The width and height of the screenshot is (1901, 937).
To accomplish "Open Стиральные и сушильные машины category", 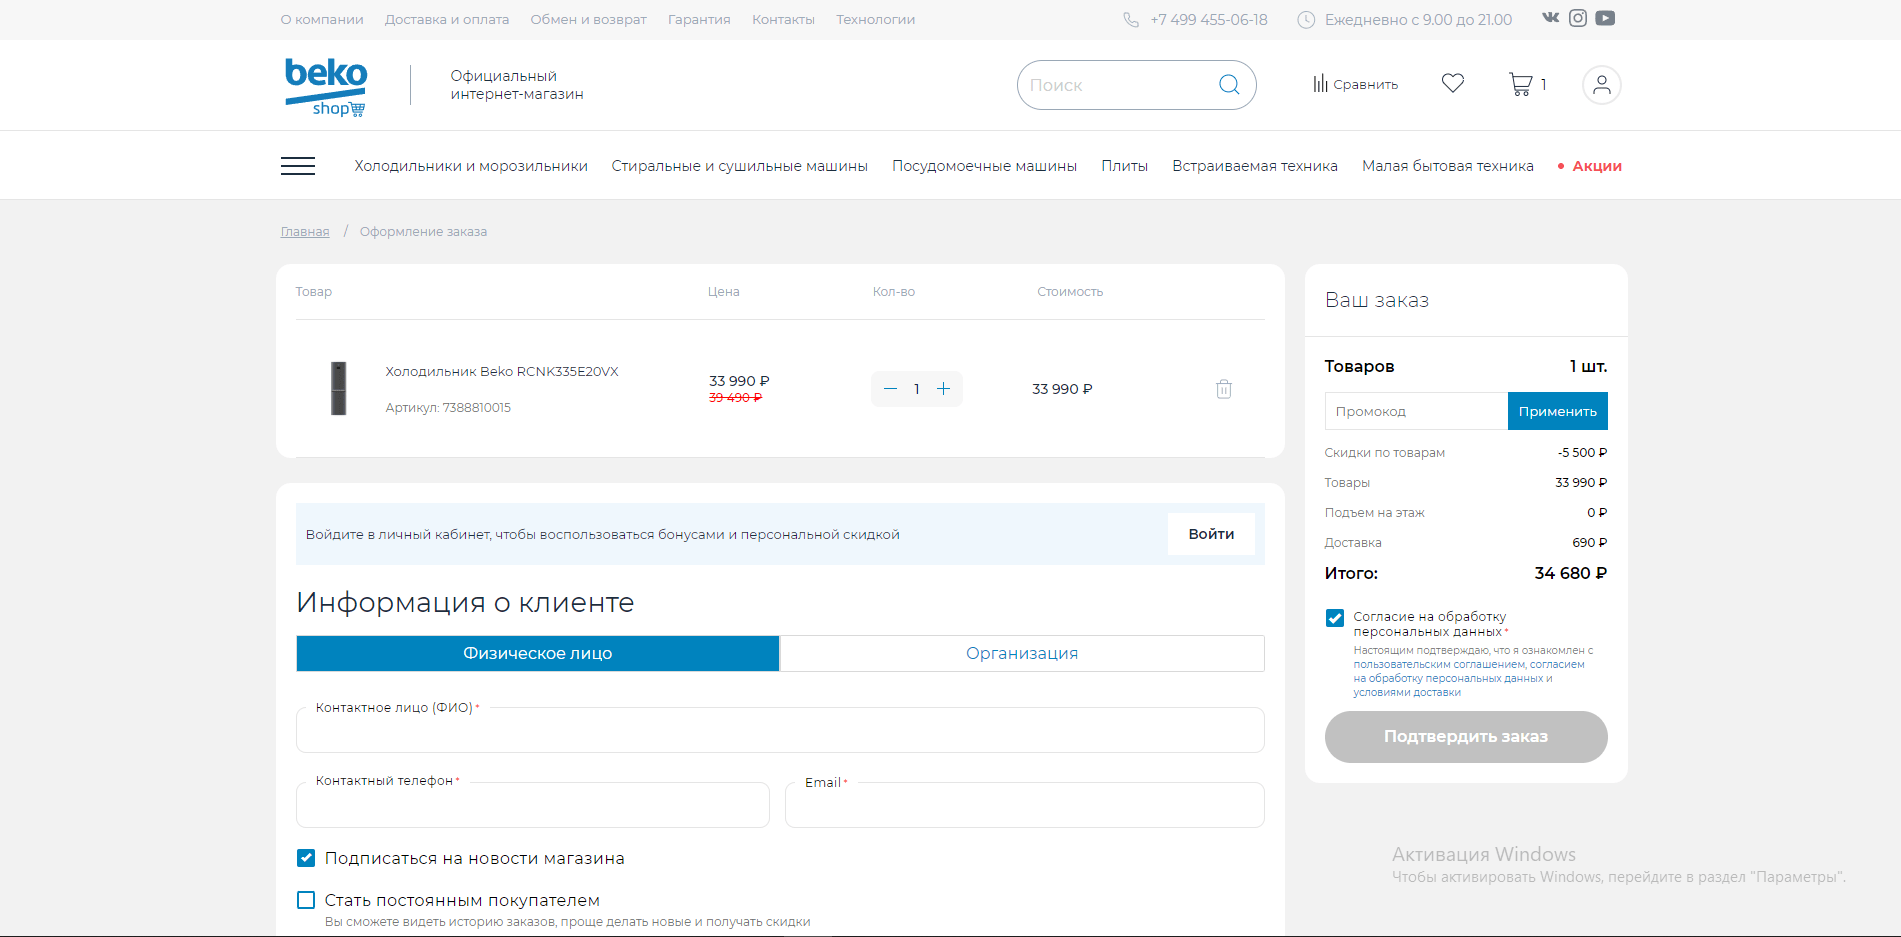I will 740,166.
